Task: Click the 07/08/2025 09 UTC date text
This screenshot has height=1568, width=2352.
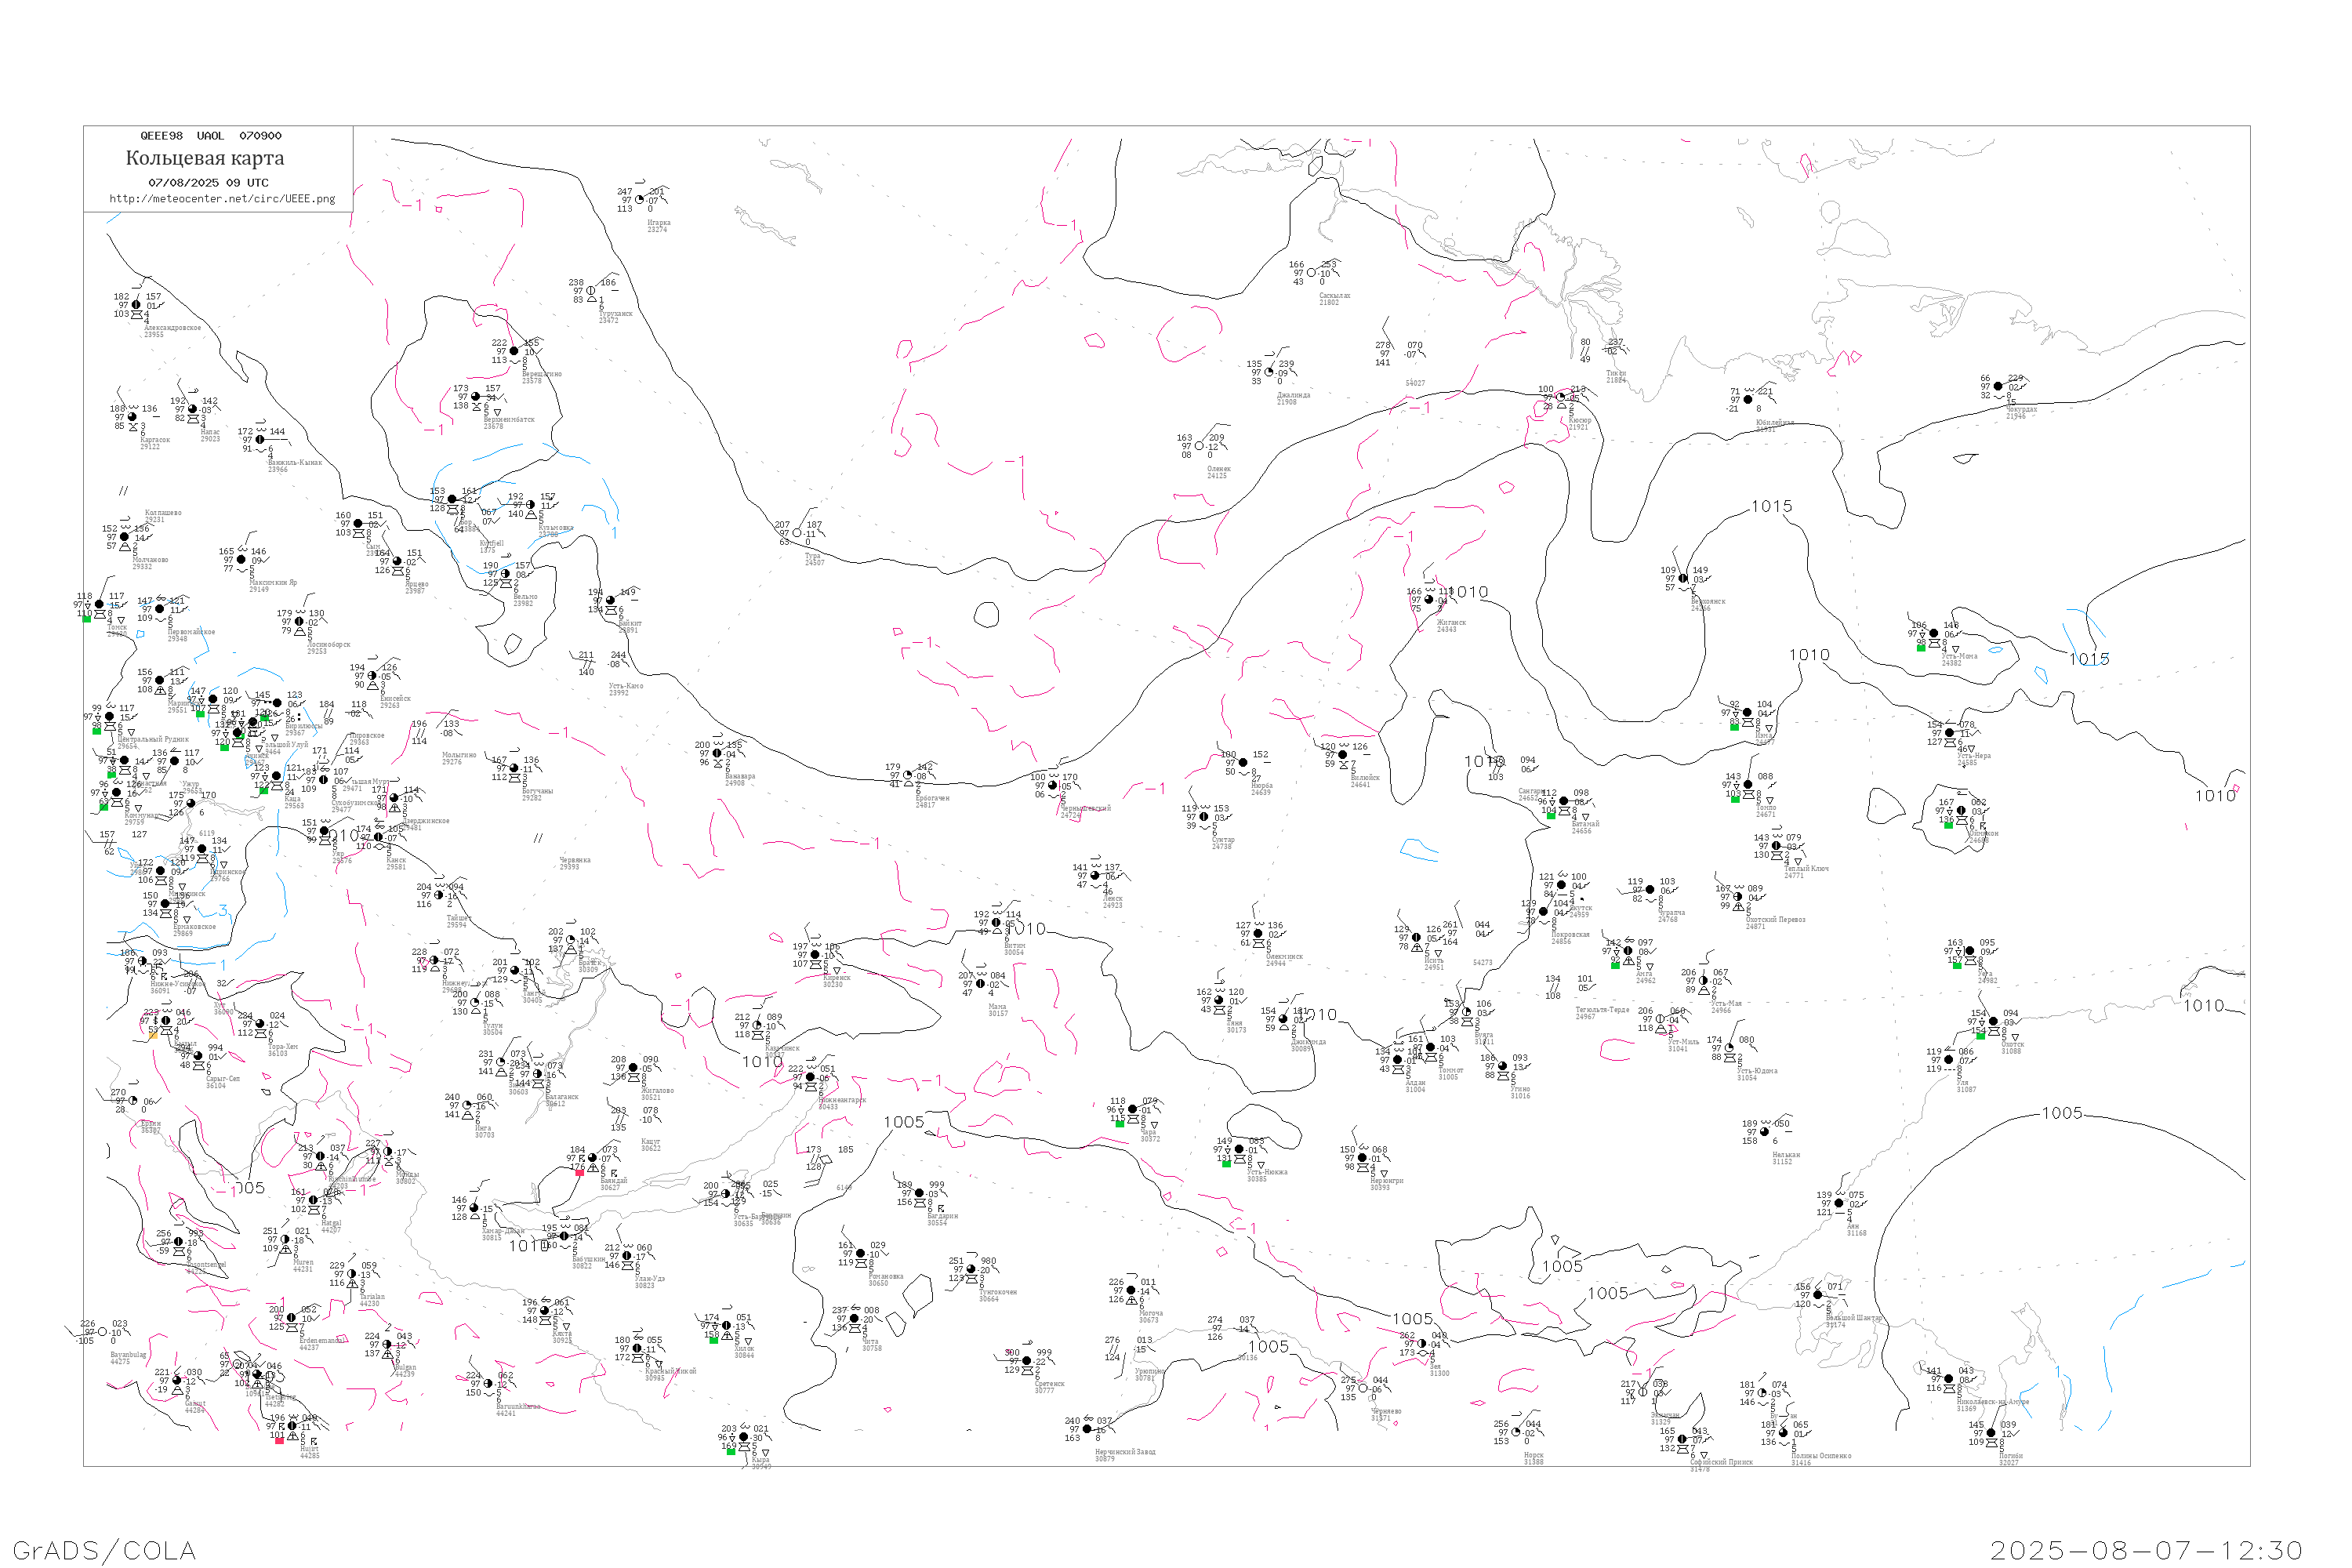Action: [x=208, y=183]
